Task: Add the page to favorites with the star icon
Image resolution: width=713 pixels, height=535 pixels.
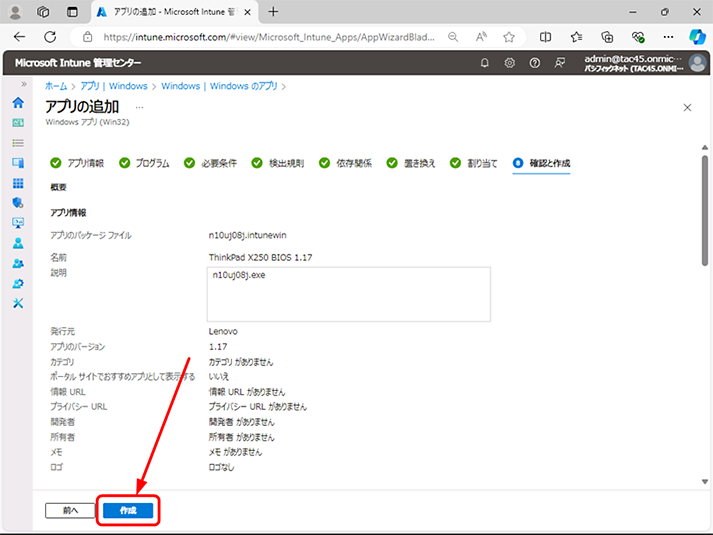Action: (509, 37)
